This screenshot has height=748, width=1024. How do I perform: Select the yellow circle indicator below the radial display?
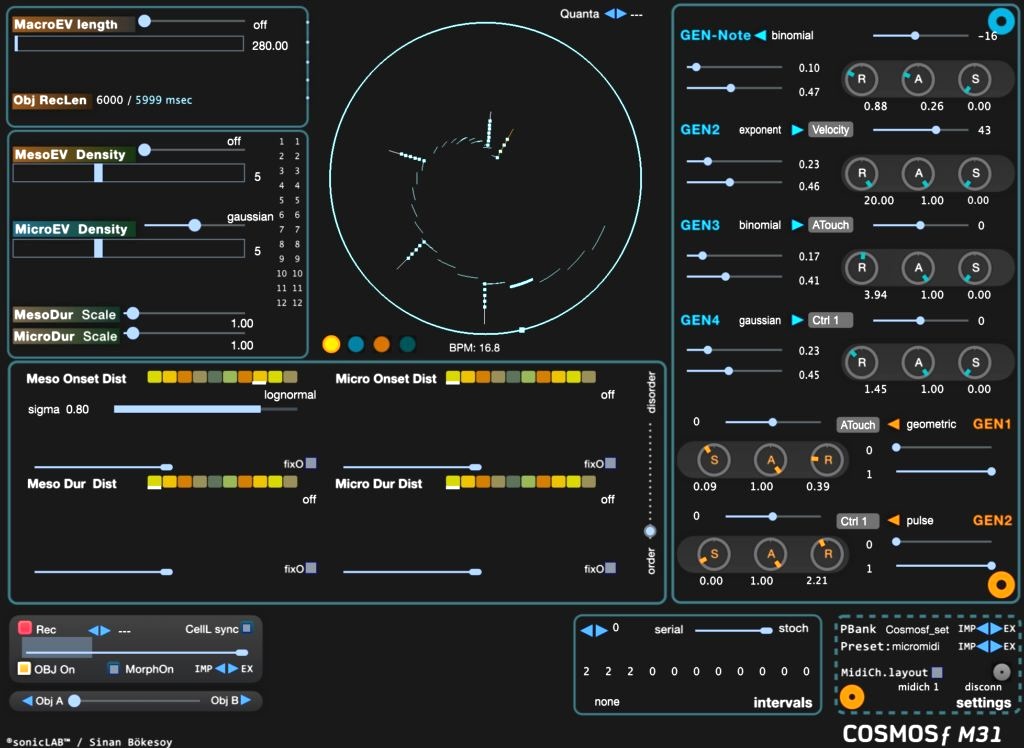click(x=331, y=344)
